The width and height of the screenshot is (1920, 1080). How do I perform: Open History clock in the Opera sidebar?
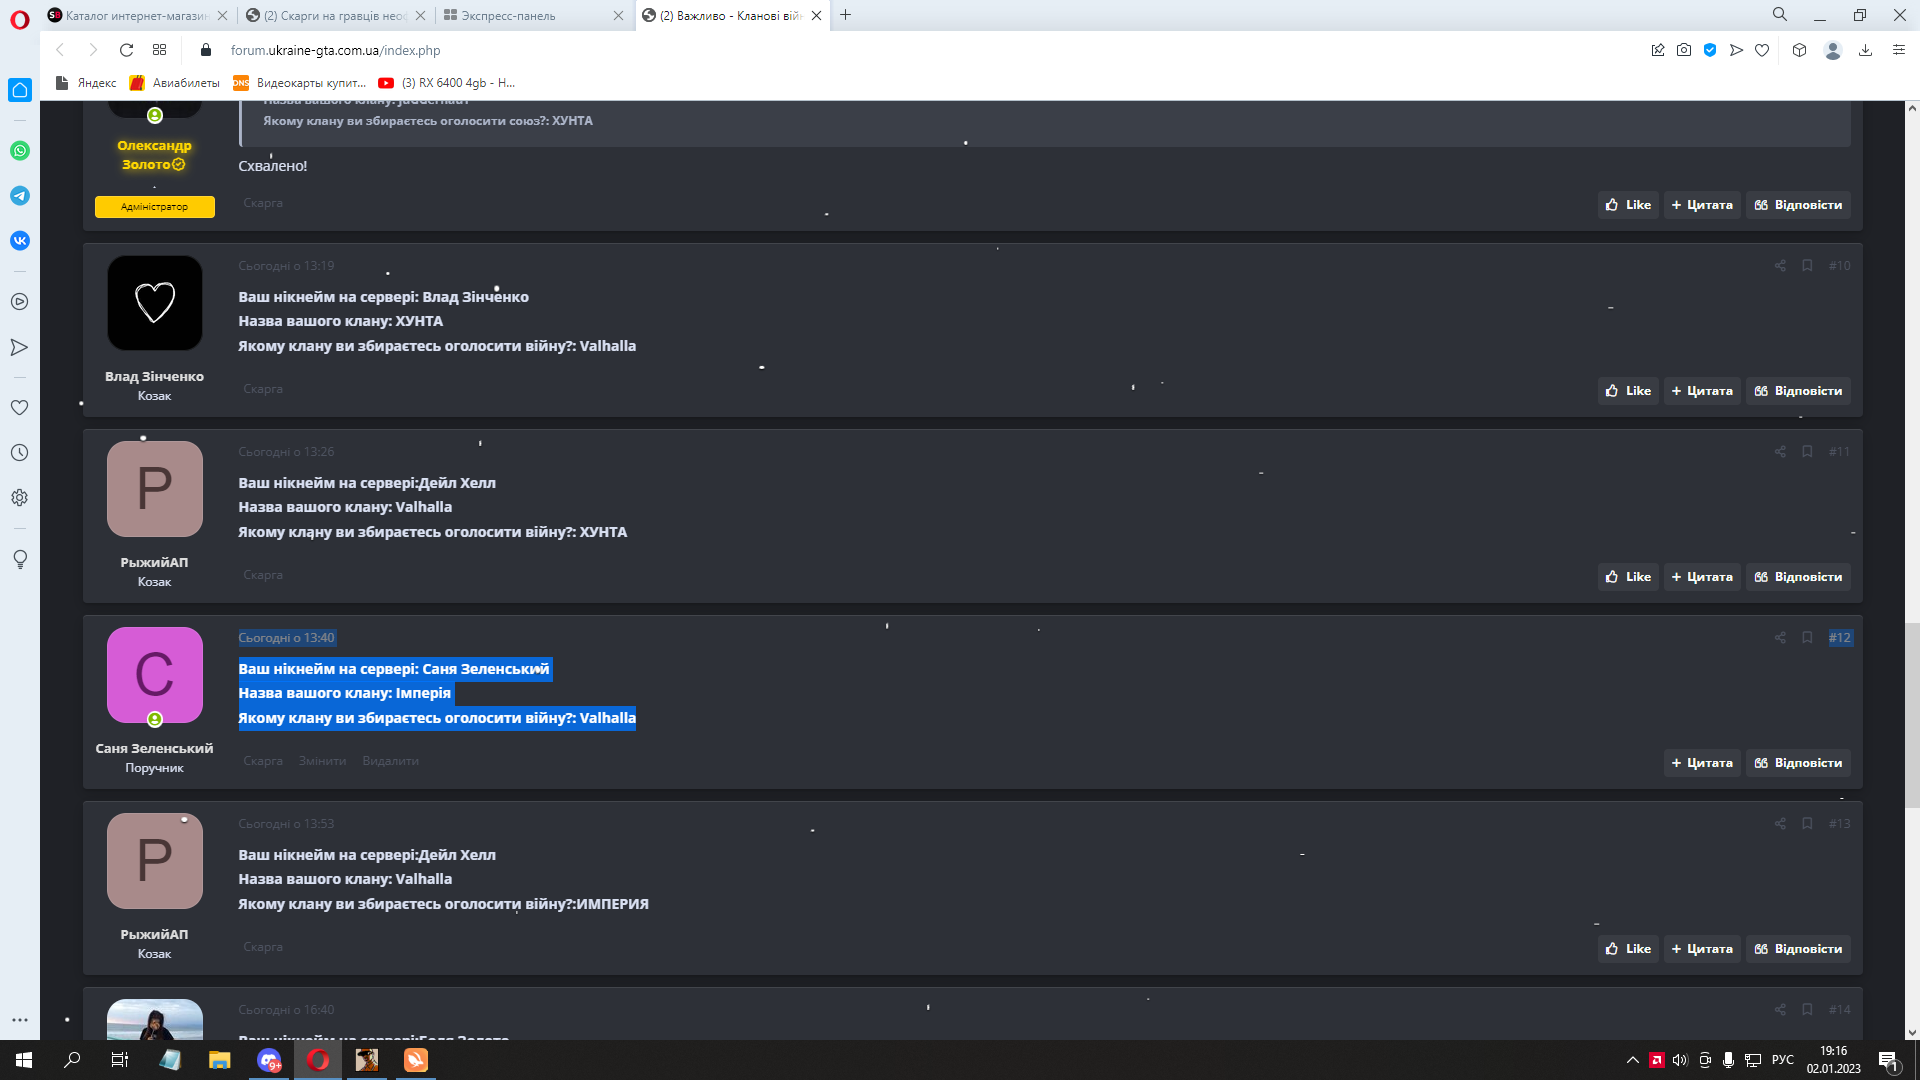tap(20, 453)
